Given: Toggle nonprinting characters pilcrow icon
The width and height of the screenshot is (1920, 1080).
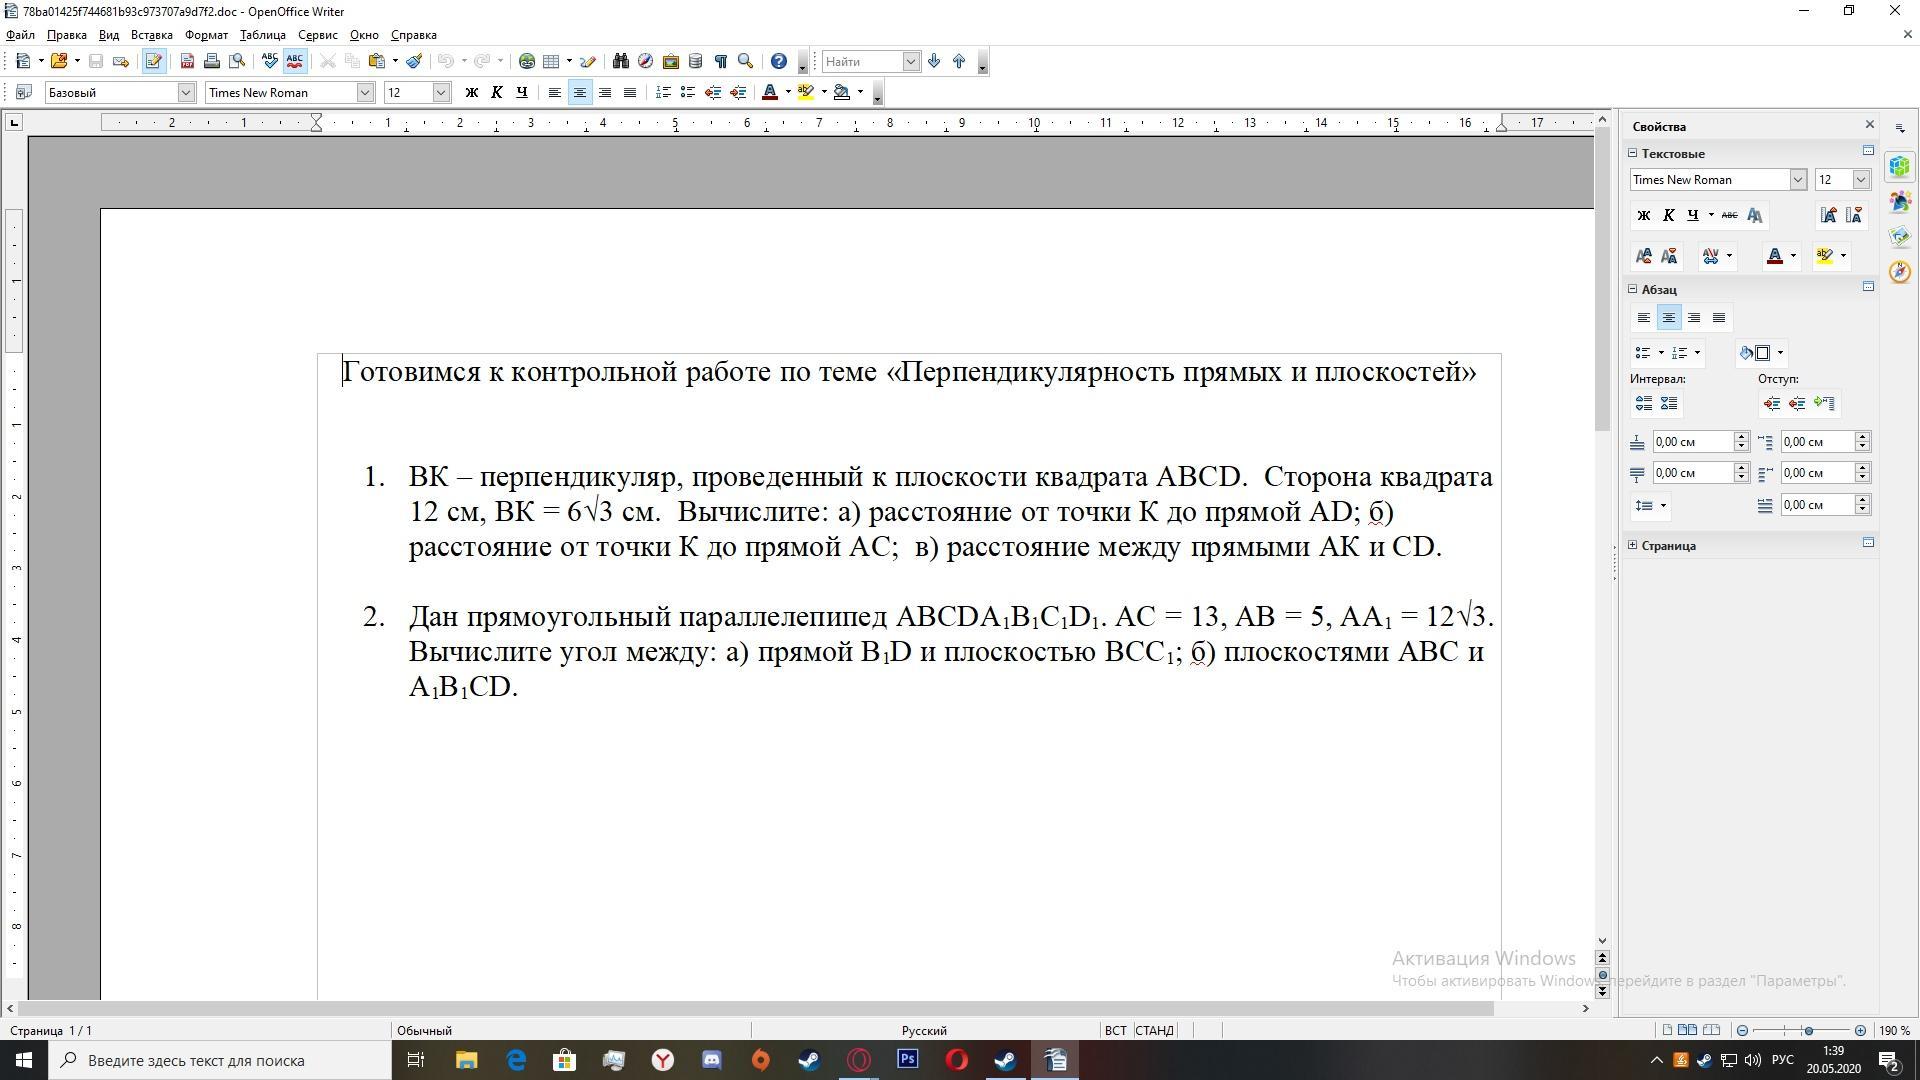Looking at the screenshot, I should 720,61.
